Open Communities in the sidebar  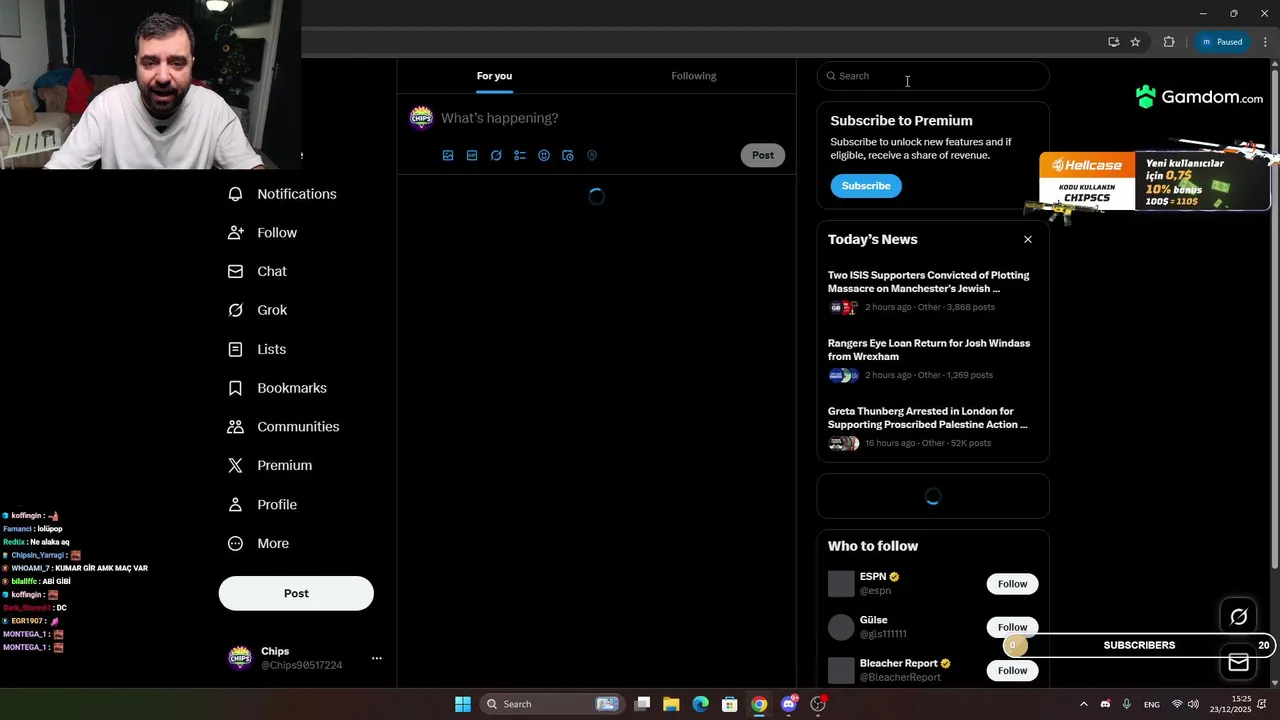click(x=284, y=427)
